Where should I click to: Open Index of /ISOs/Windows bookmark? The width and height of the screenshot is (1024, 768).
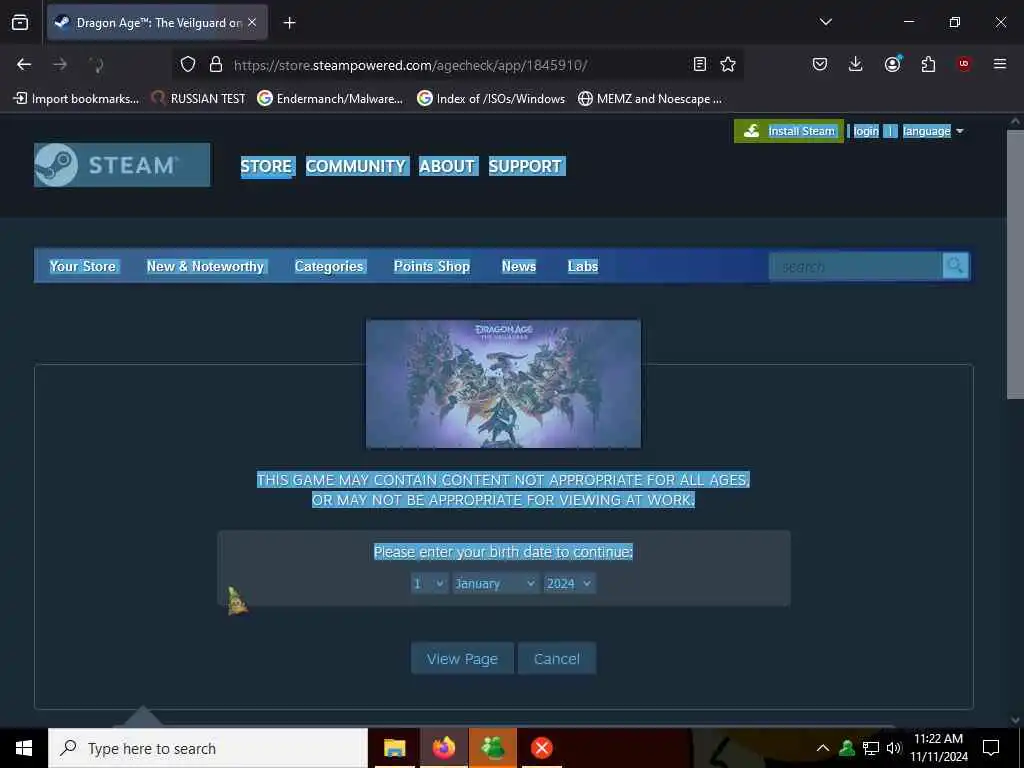(491, 99)
